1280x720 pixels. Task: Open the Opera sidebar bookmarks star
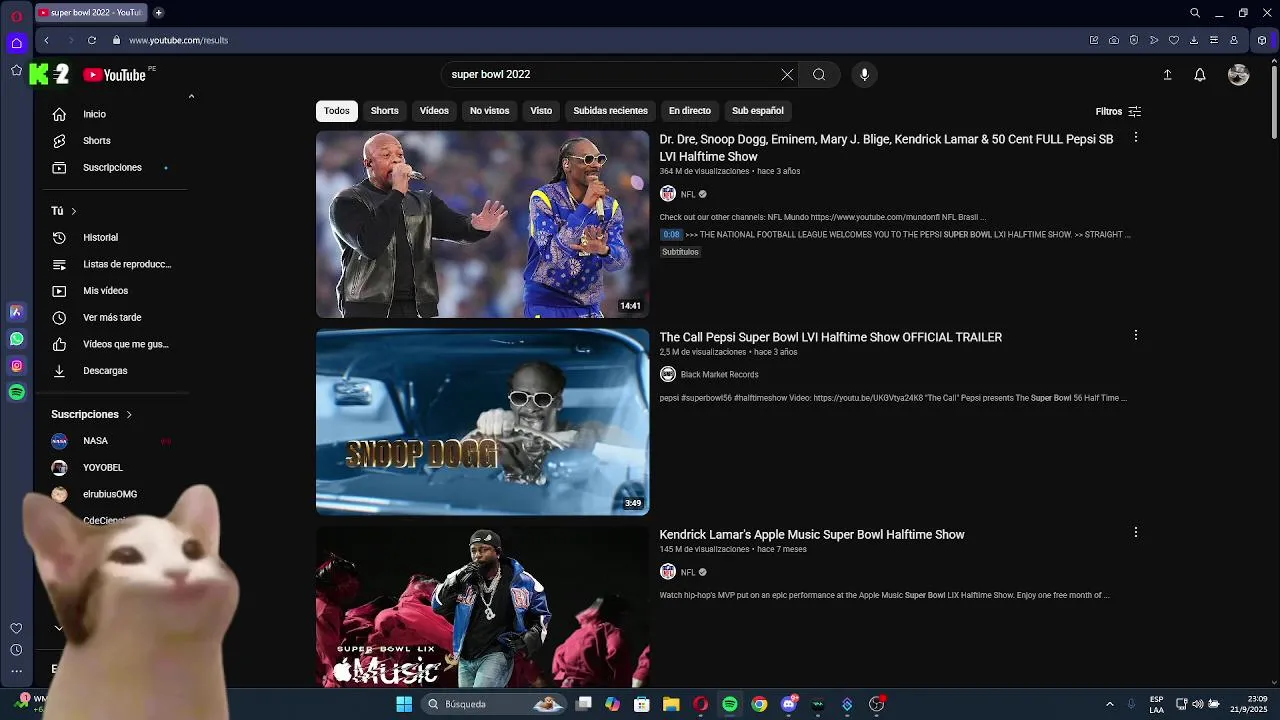coord(16,70)
